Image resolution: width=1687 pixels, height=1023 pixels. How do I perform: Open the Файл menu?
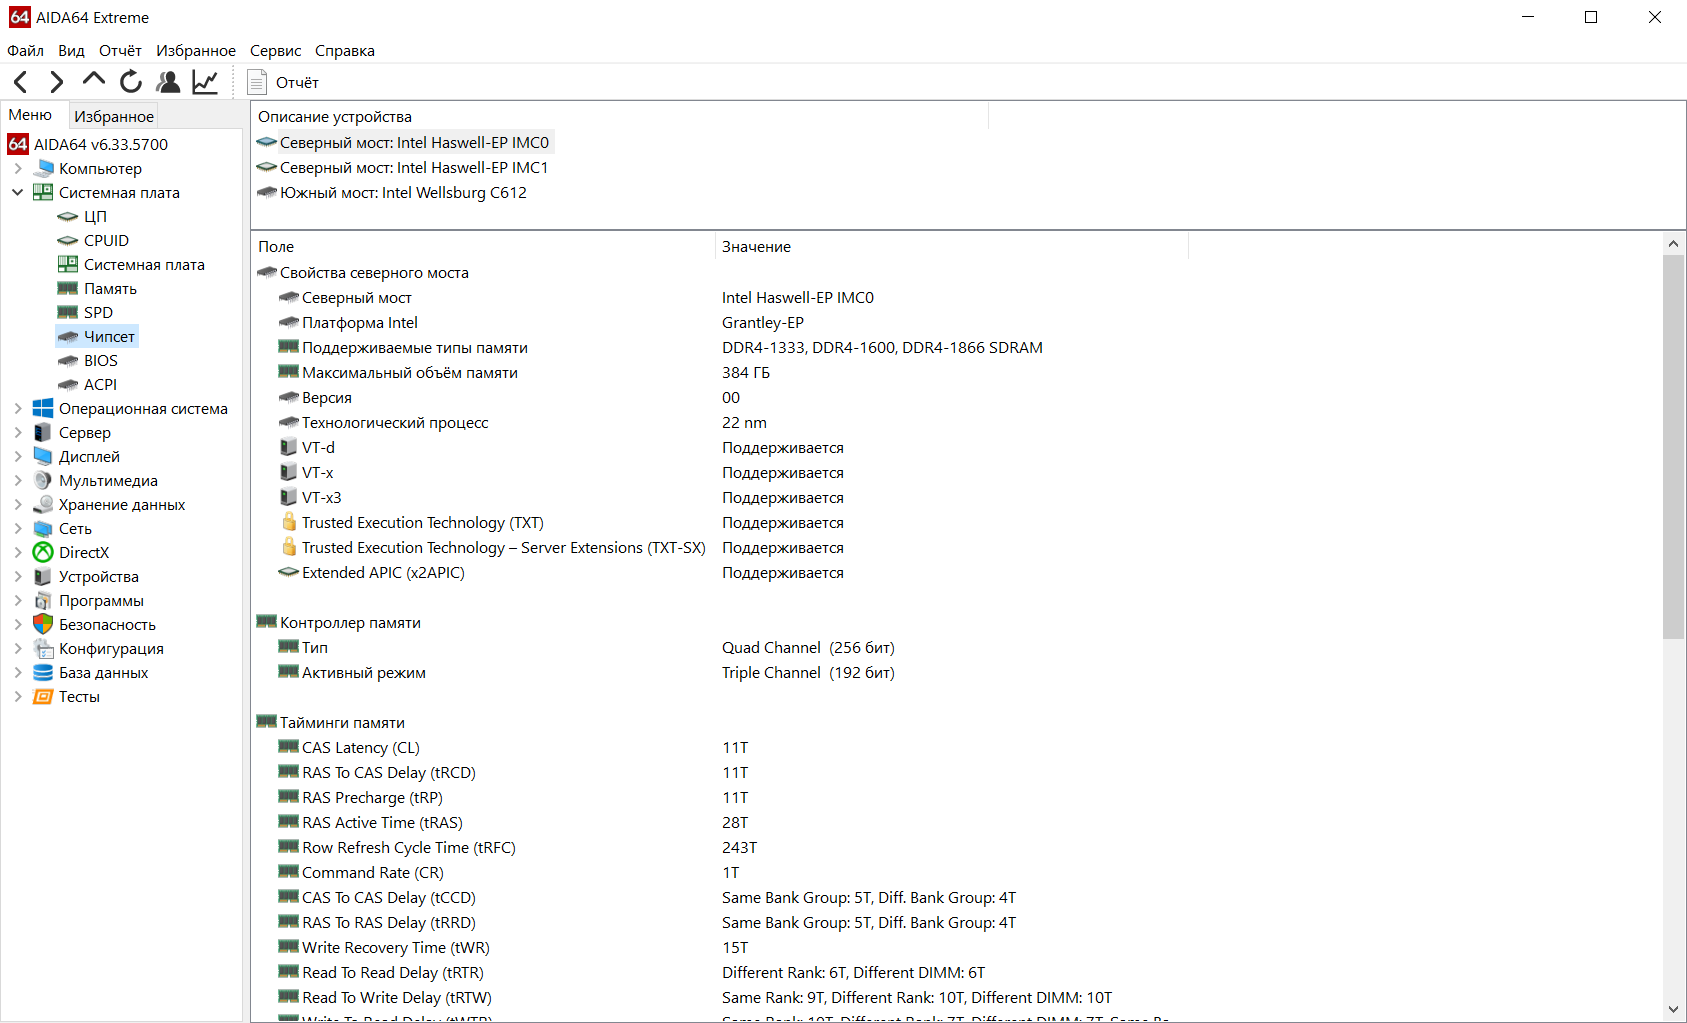(x=25, y=51)
